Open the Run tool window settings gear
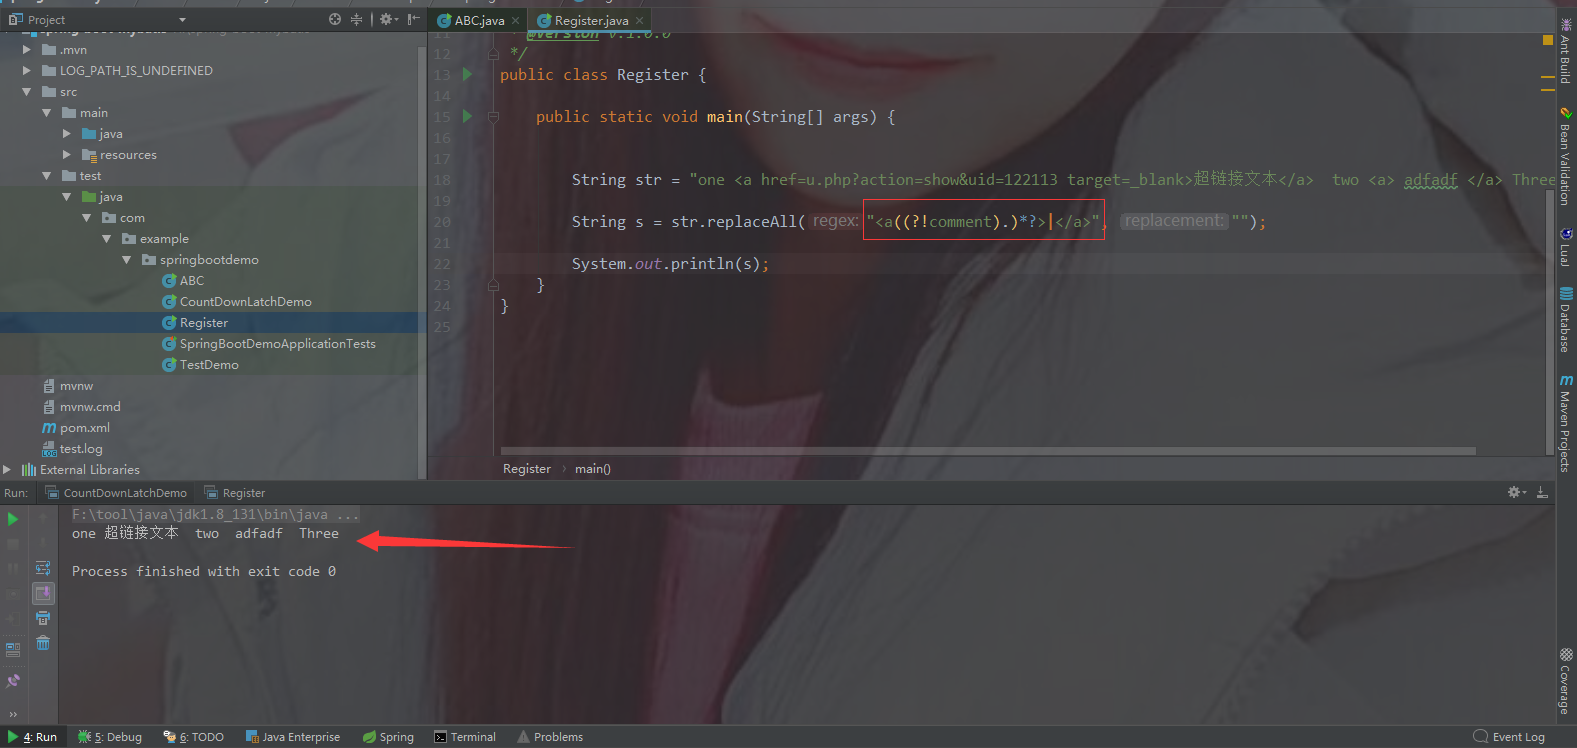1577x748 pixels. tap(1517, 492)
